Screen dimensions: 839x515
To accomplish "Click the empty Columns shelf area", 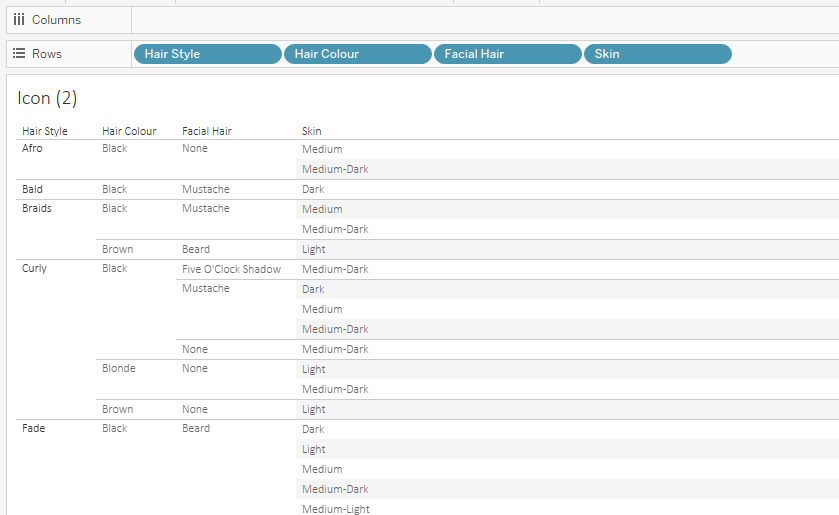I will [485, 20].
